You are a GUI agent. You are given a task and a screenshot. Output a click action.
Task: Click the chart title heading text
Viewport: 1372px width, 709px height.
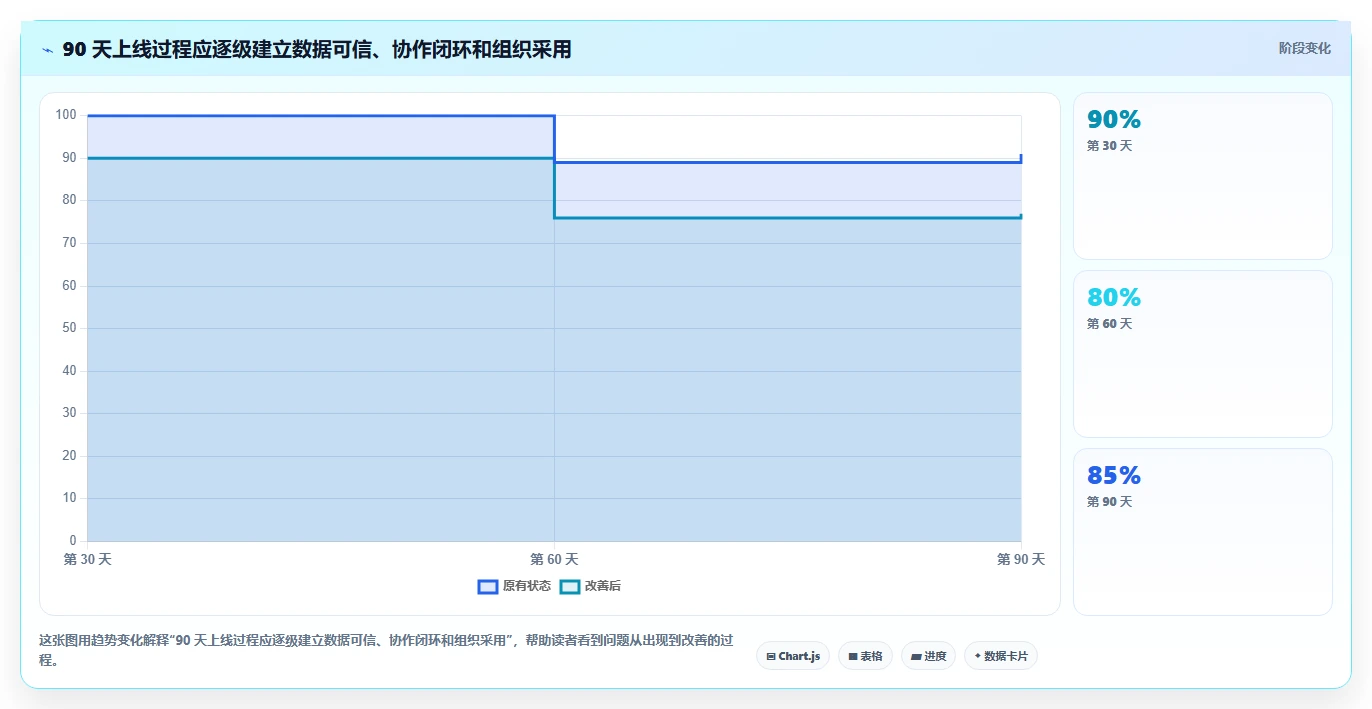click(317, 50)
